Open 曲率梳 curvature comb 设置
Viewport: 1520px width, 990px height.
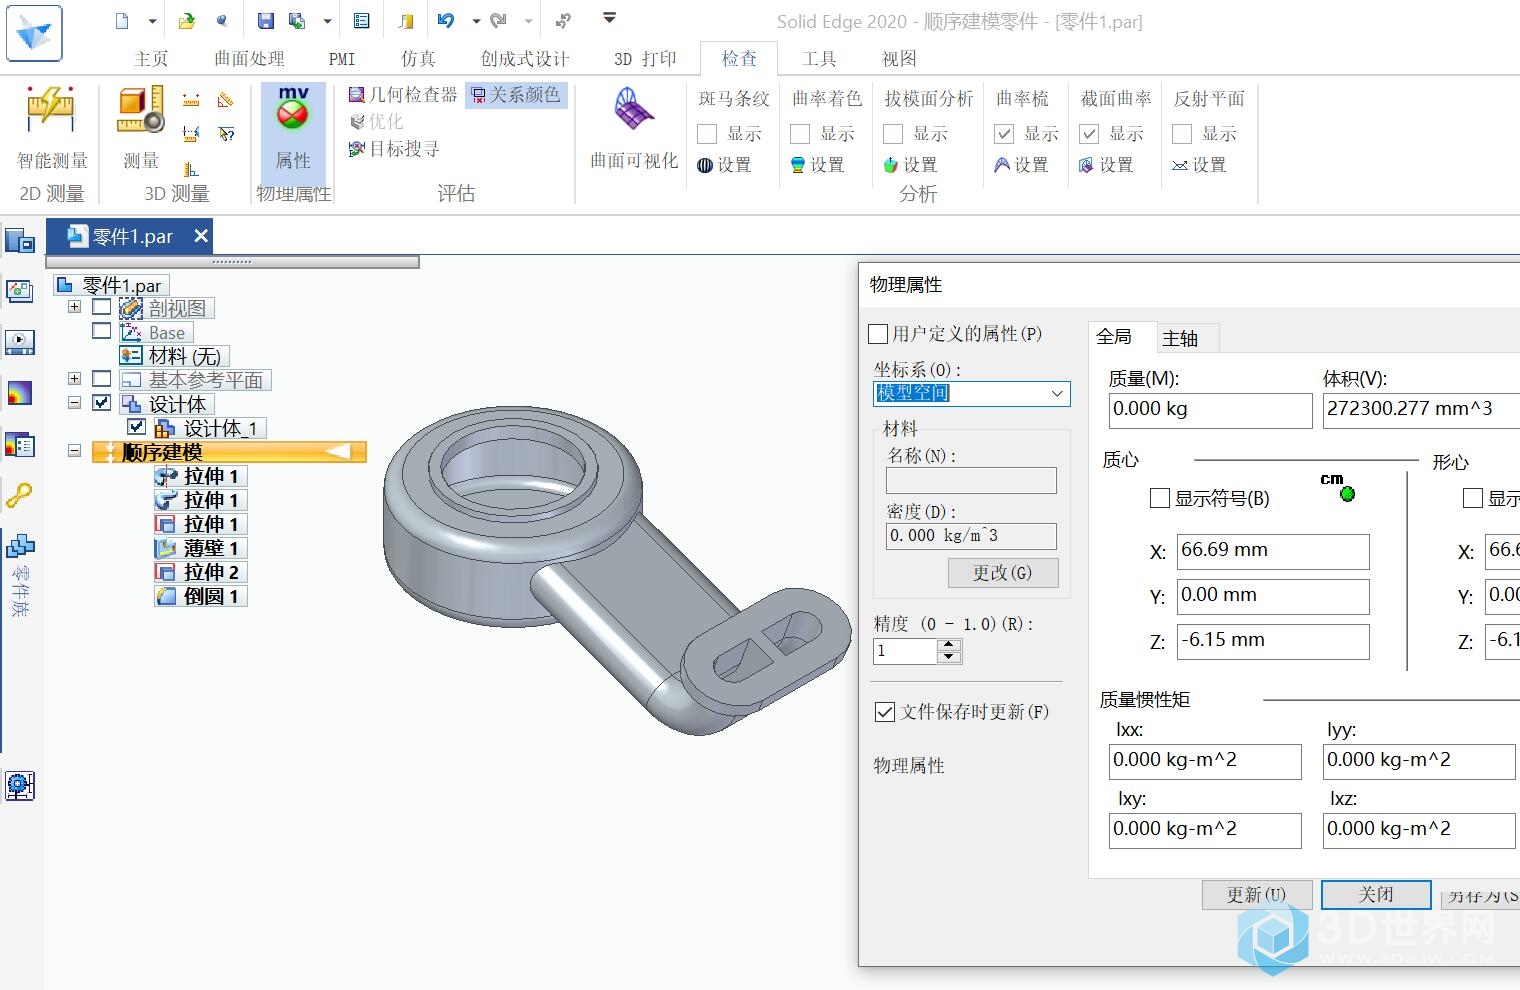point(1021,165)
